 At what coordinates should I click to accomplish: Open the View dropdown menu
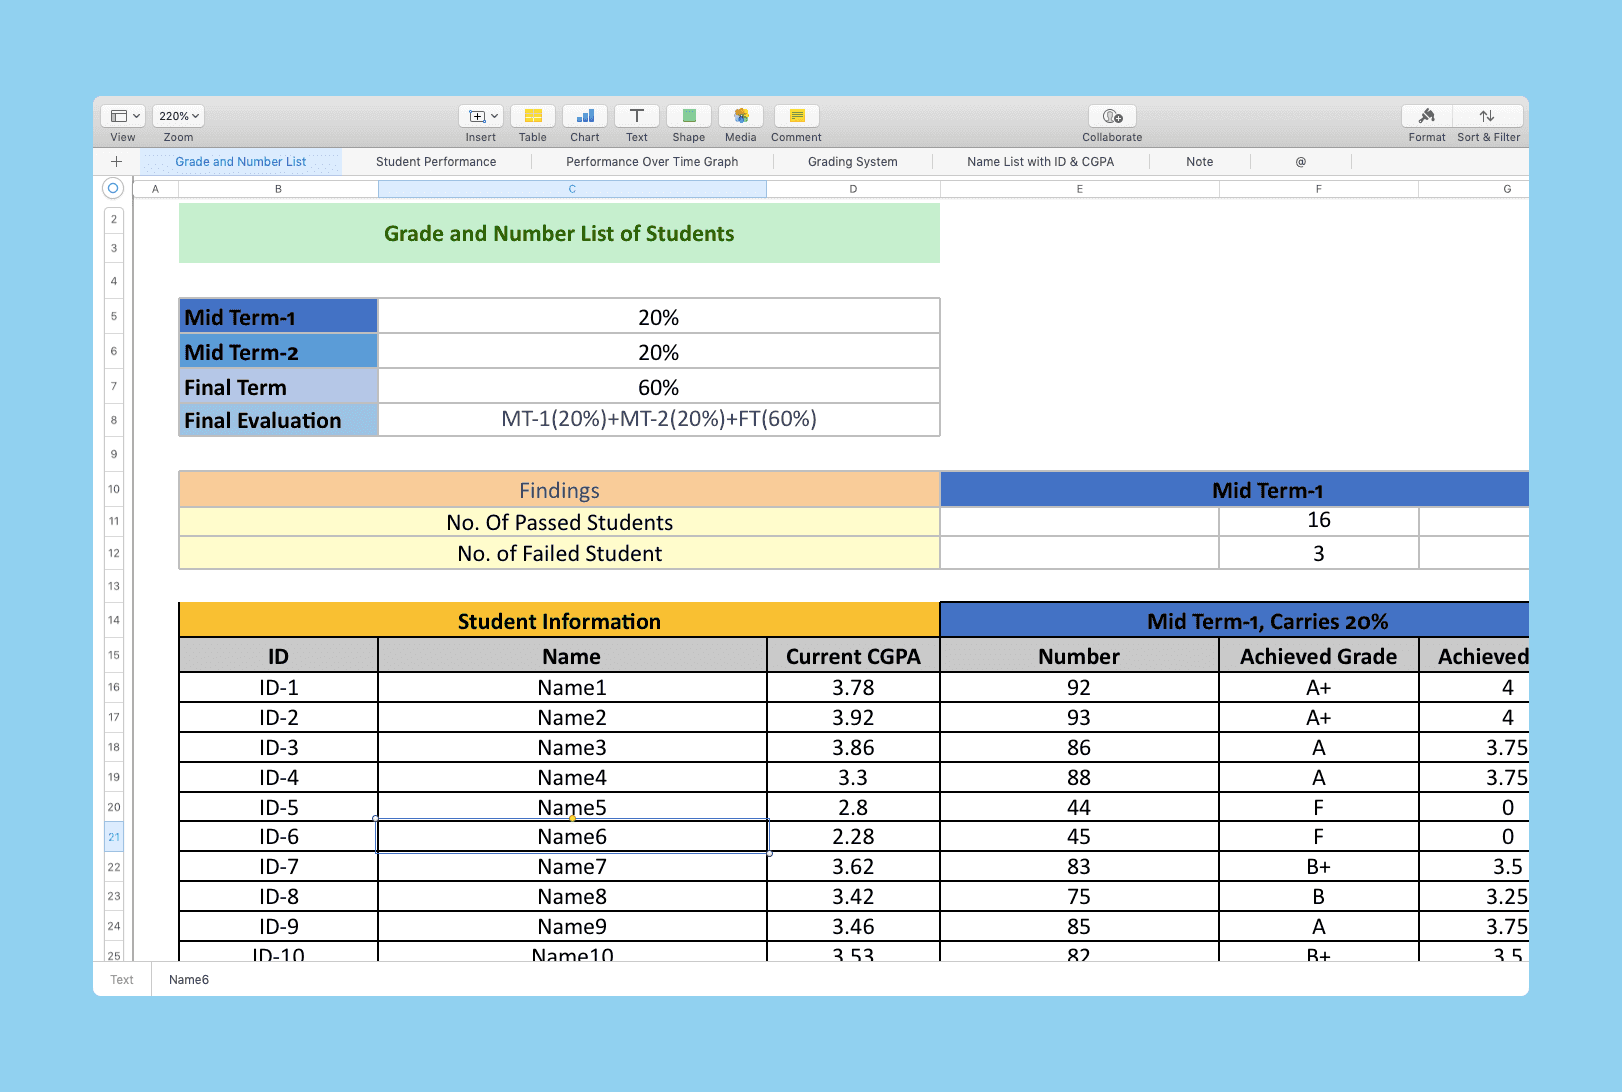(124, 117)
